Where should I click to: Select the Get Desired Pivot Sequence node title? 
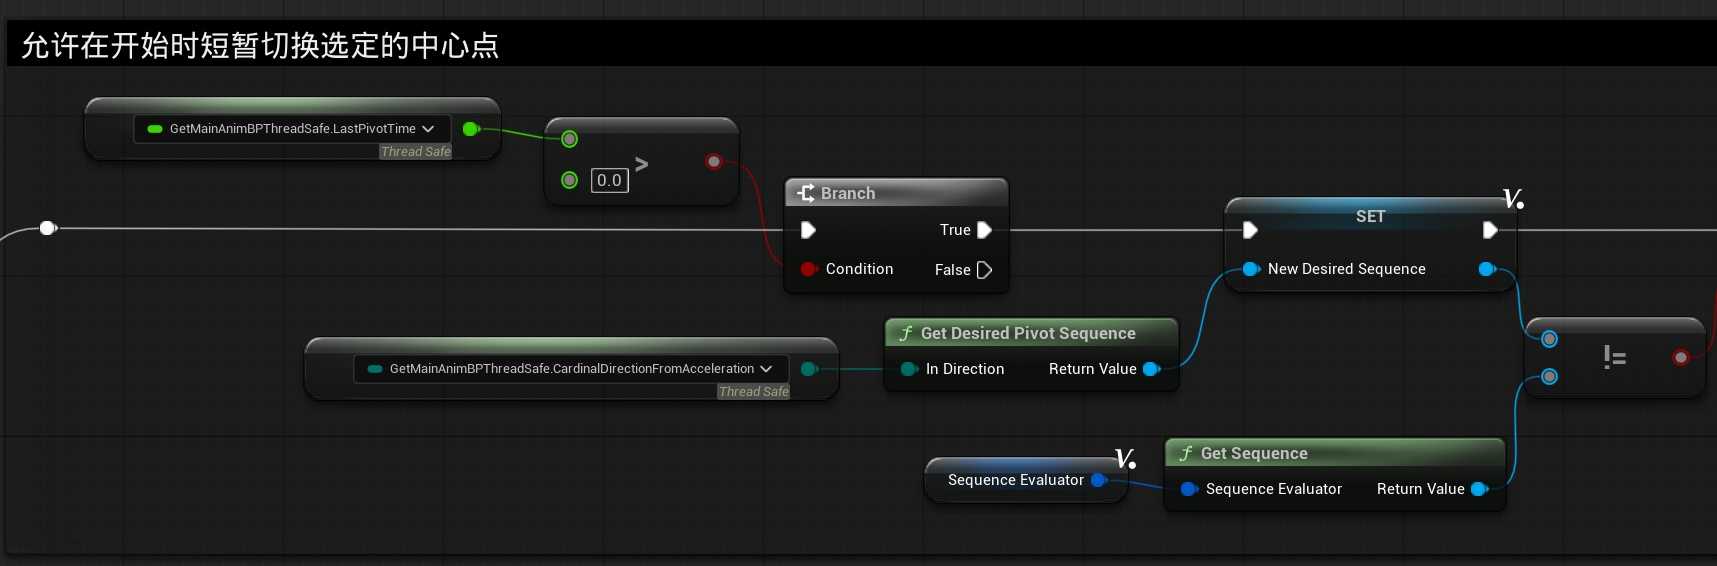pyautogui.click(x=1028, y=333)
